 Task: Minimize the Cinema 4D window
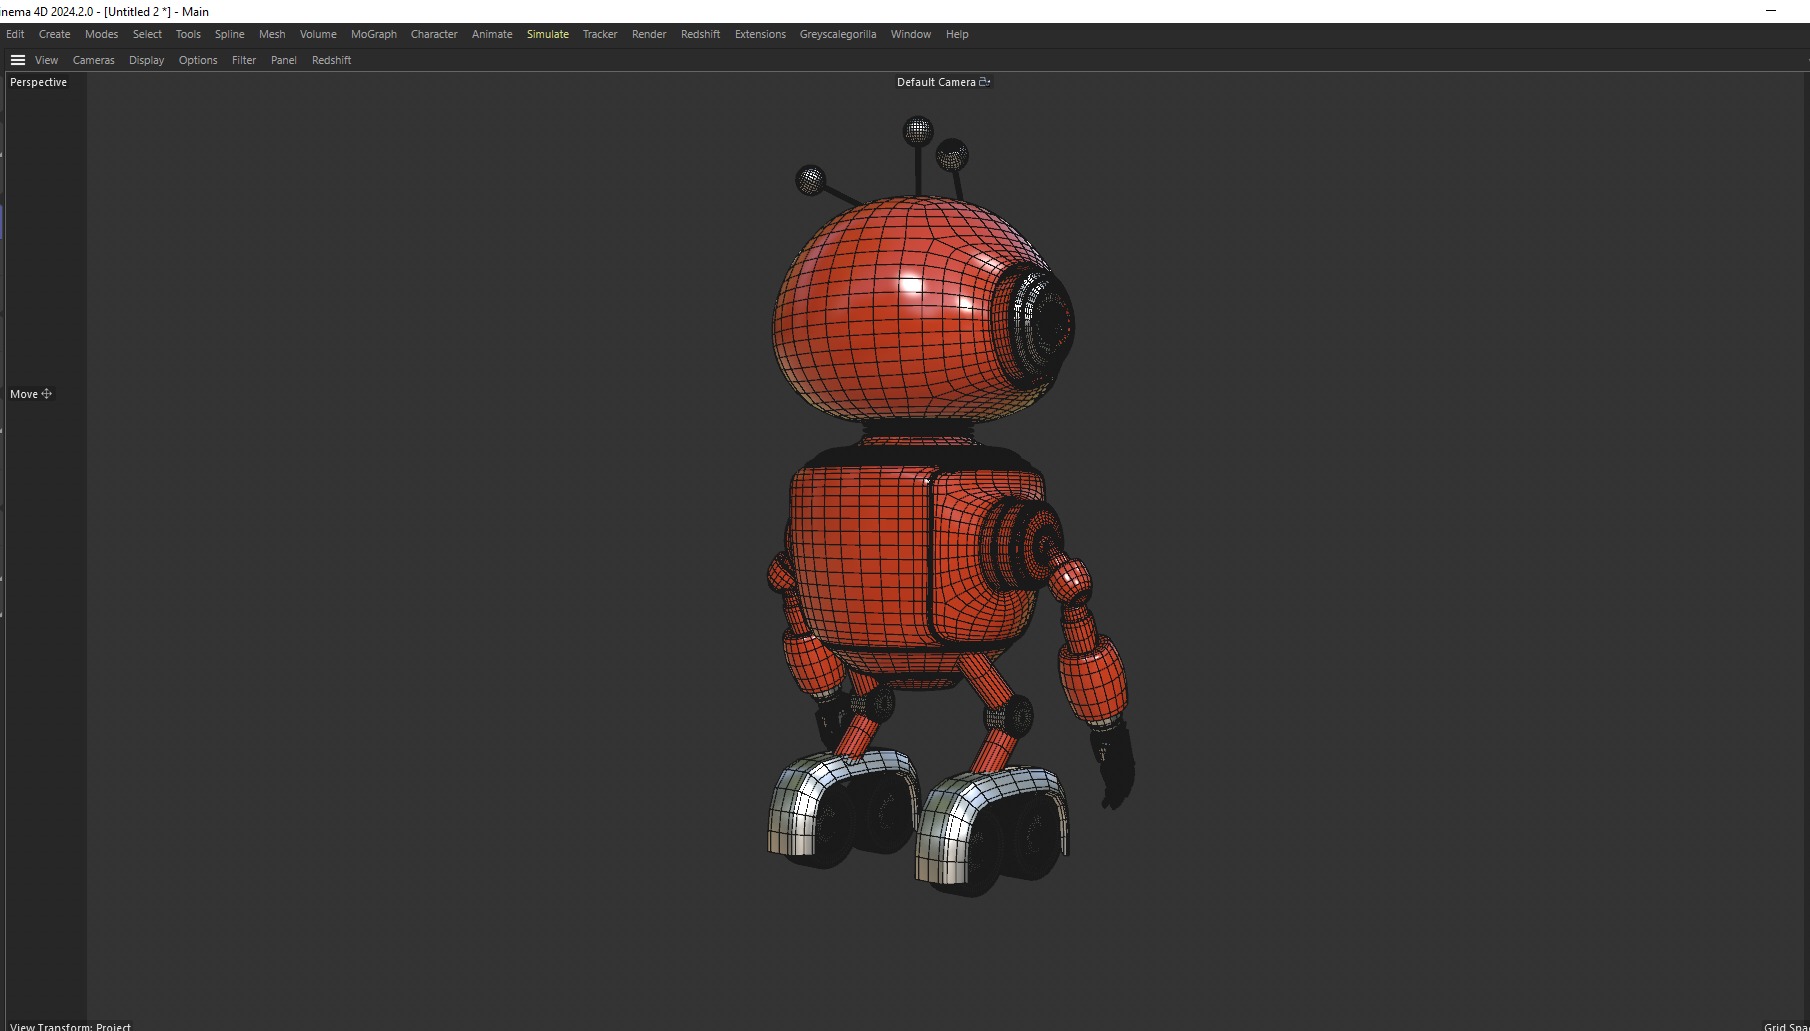pos(1770,11)
